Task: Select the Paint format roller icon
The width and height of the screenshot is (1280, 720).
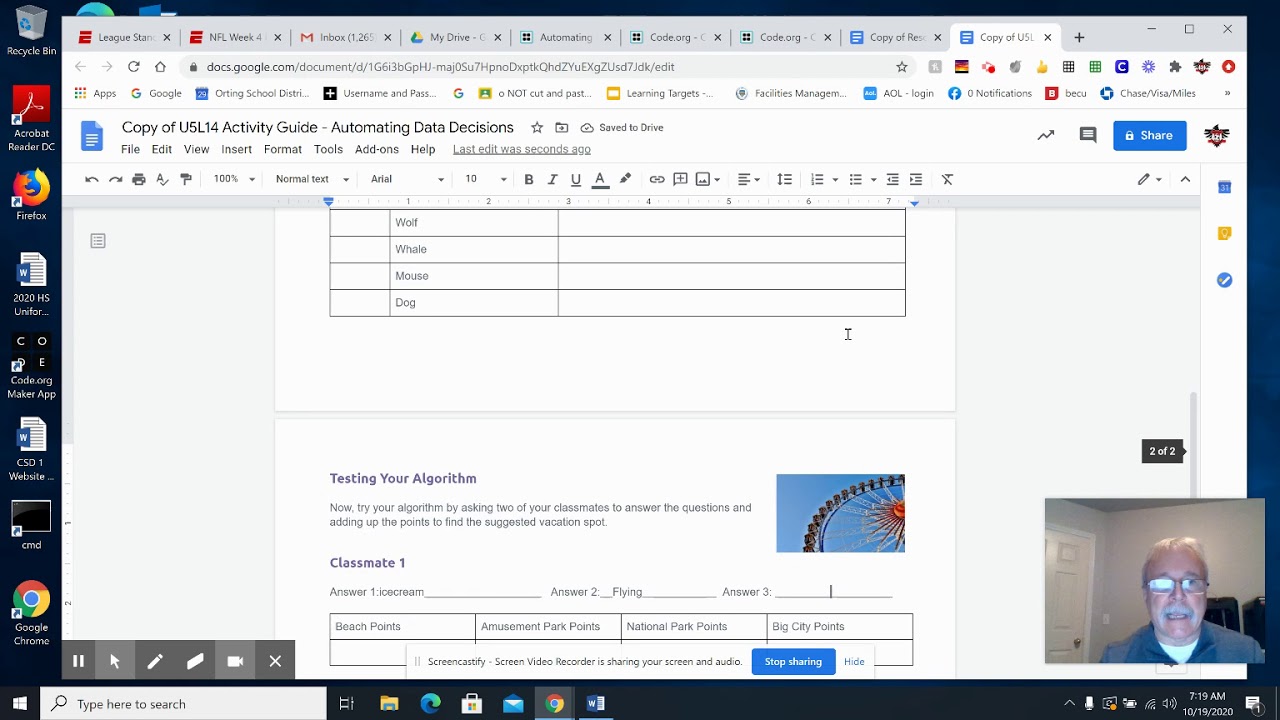Action: point(186,179)
